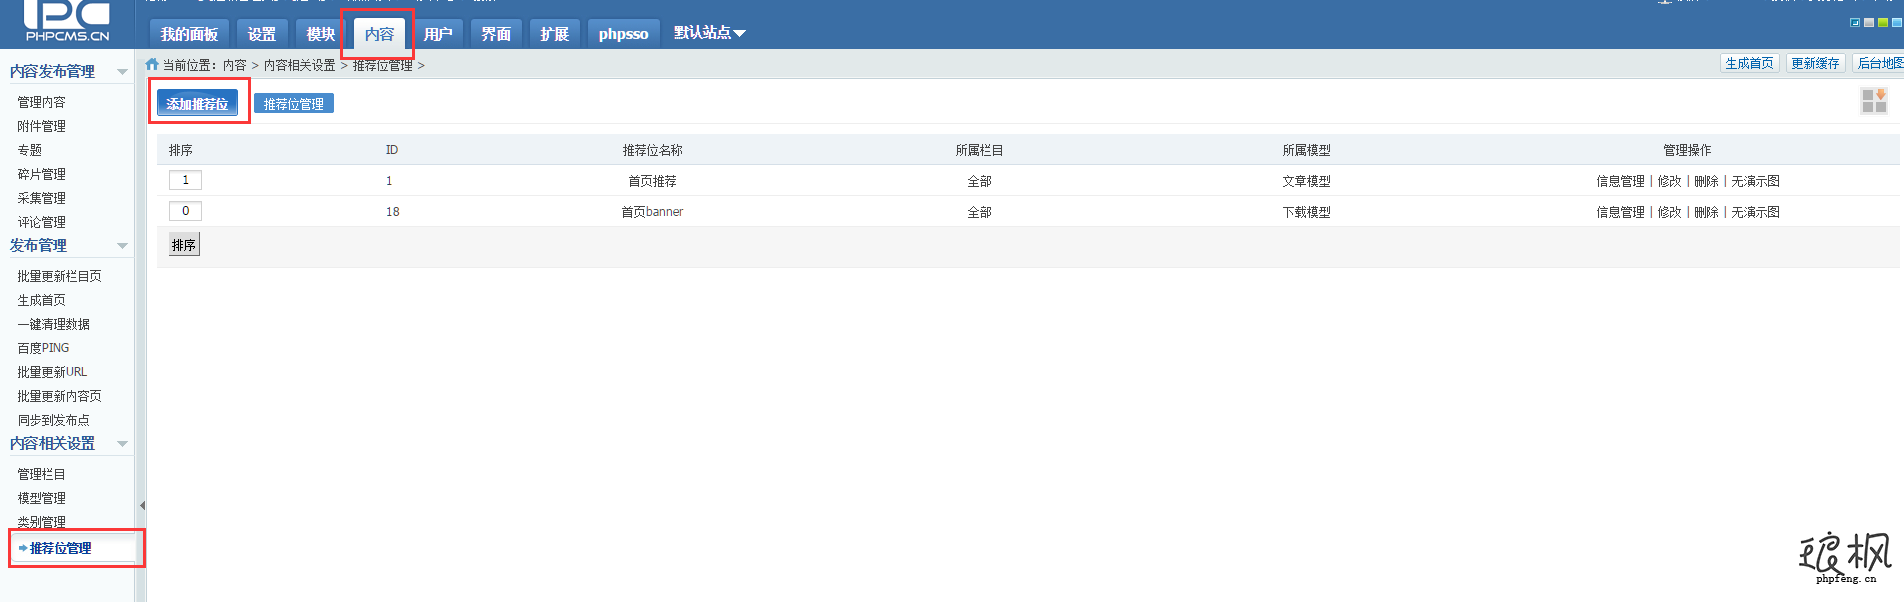Click the 生成首页 button at top right
This screenshot has height=602, width=1904.
point(1749,63)
